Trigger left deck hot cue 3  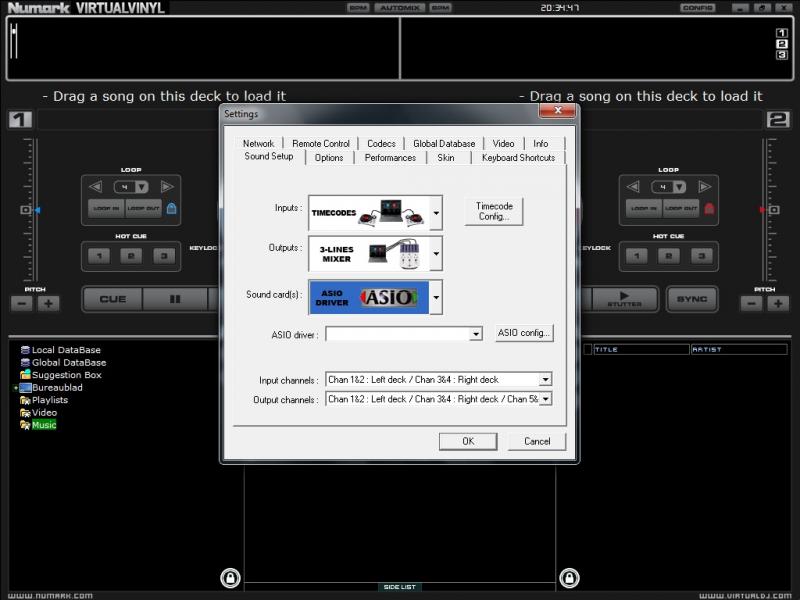(x=164, y=256)
